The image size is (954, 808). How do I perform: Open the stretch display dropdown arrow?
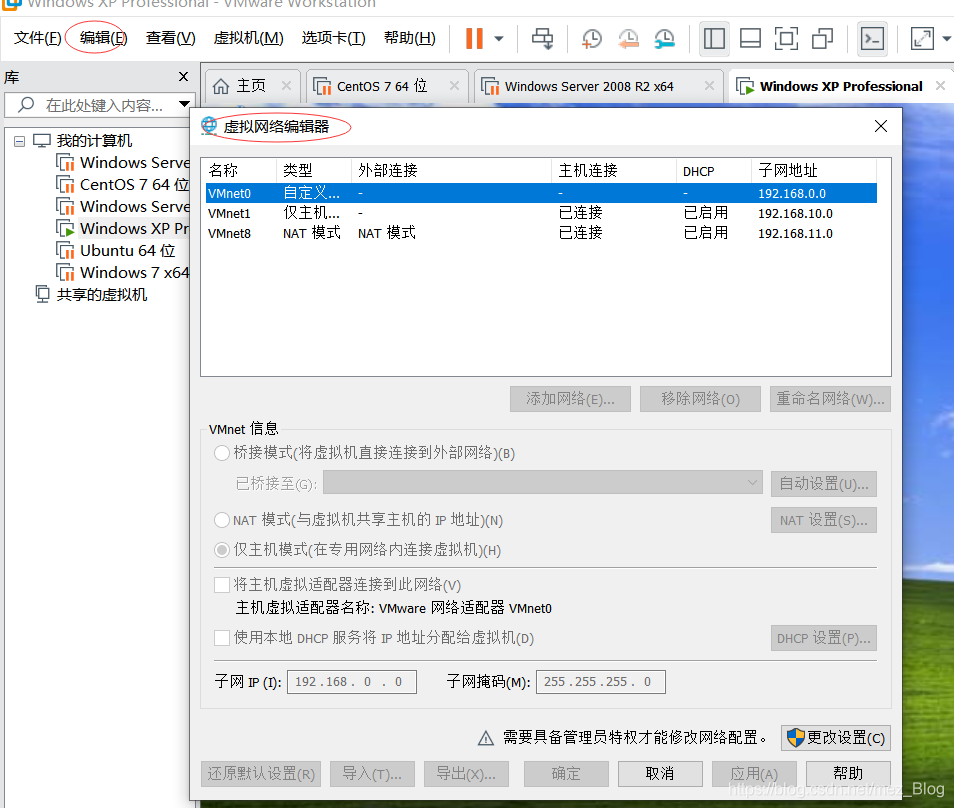click(947, 39)
